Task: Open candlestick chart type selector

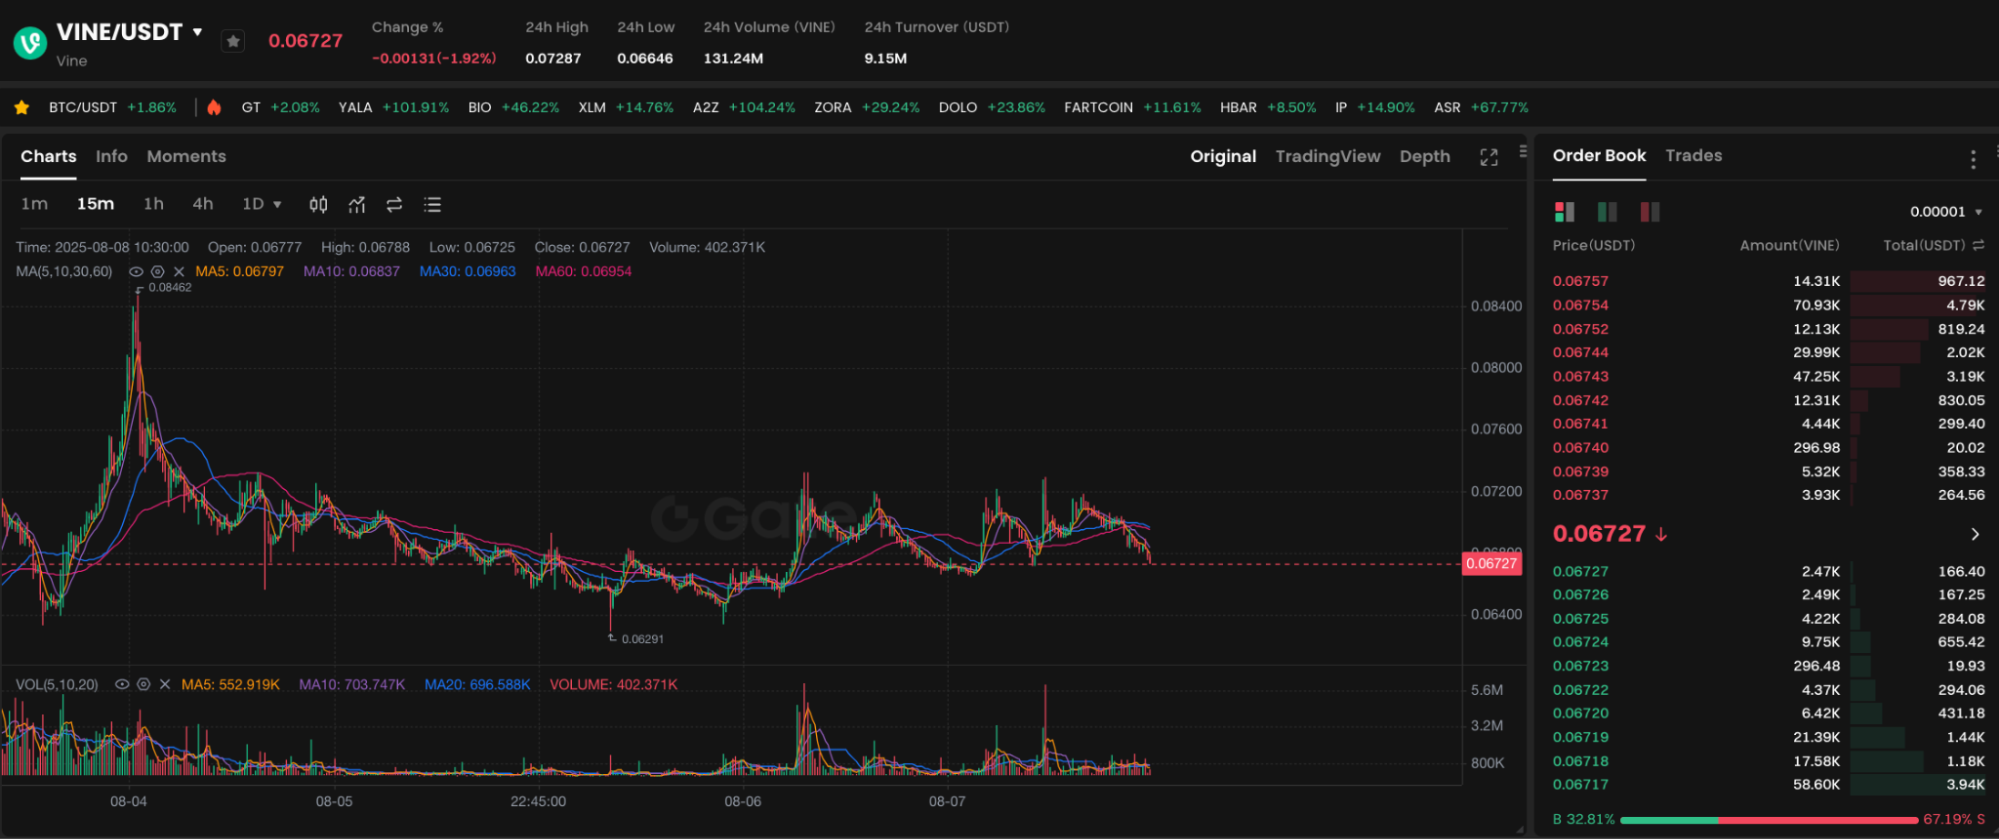Action: pos(318,204)
